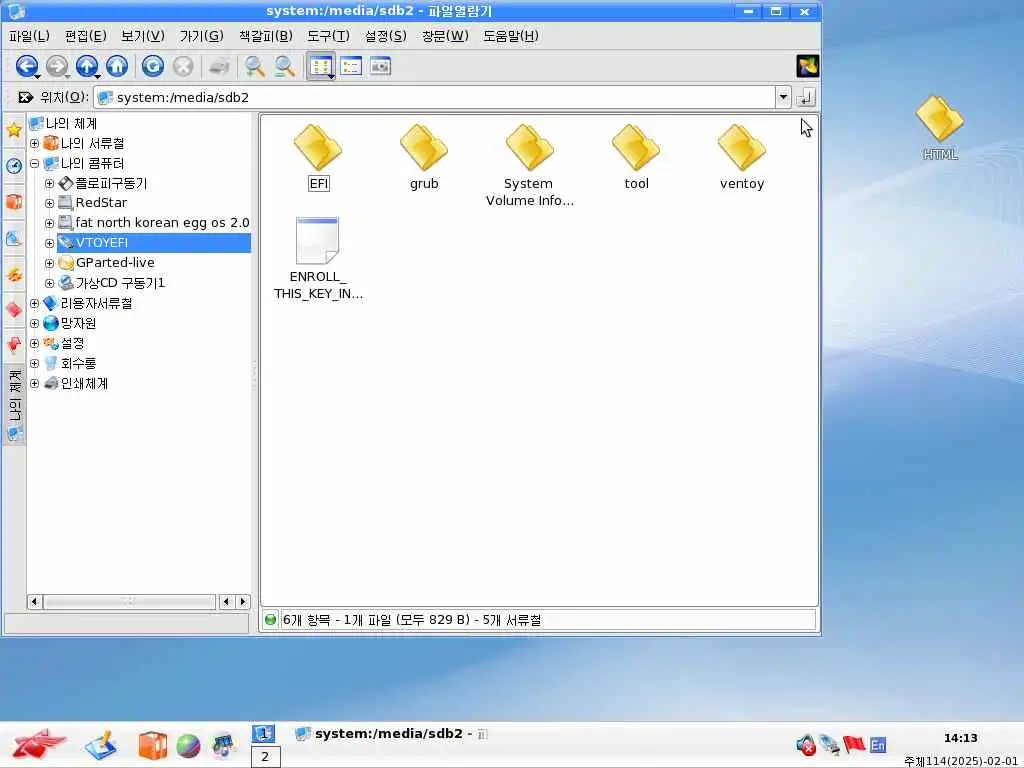The width and height of the screenshot is (1024, 768).
Task: Switch to icon view mode
Action: point(321,66)
